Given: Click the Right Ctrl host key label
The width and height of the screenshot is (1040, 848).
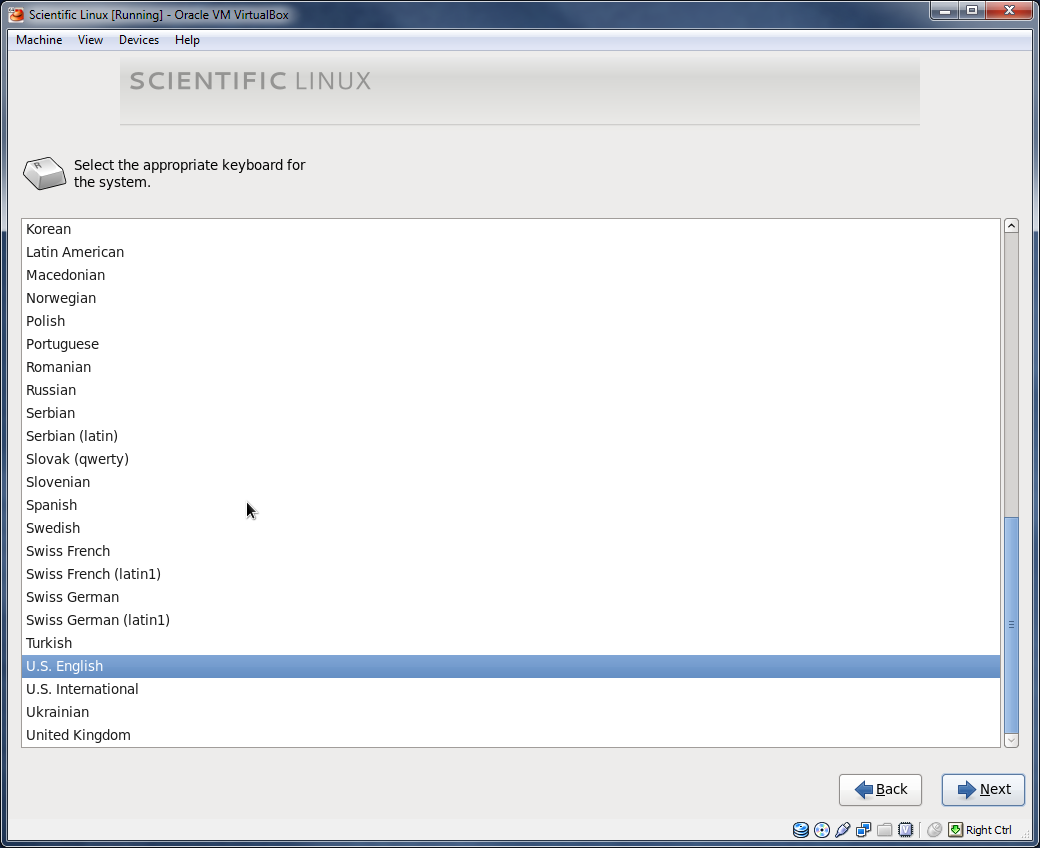Looking at the screenshot, I should (988, 830).
